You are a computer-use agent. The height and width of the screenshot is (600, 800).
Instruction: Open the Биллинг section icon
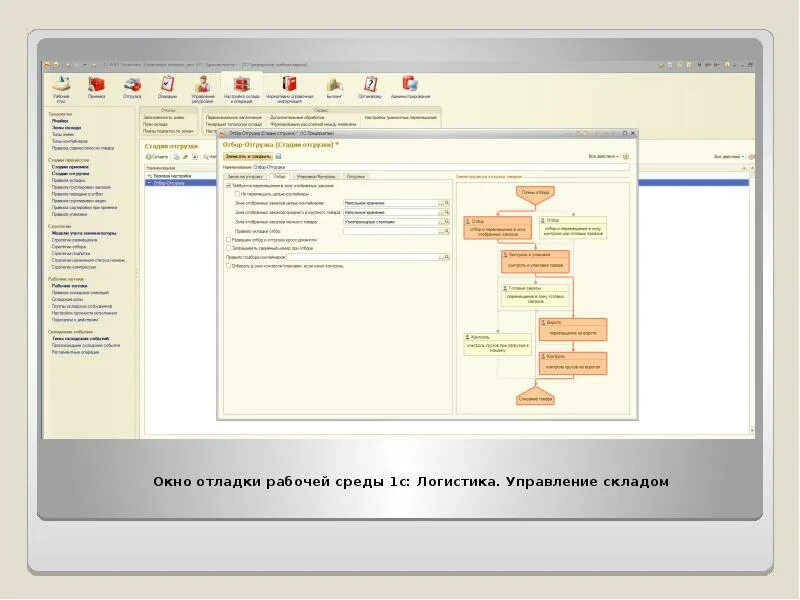click(334, 86)
